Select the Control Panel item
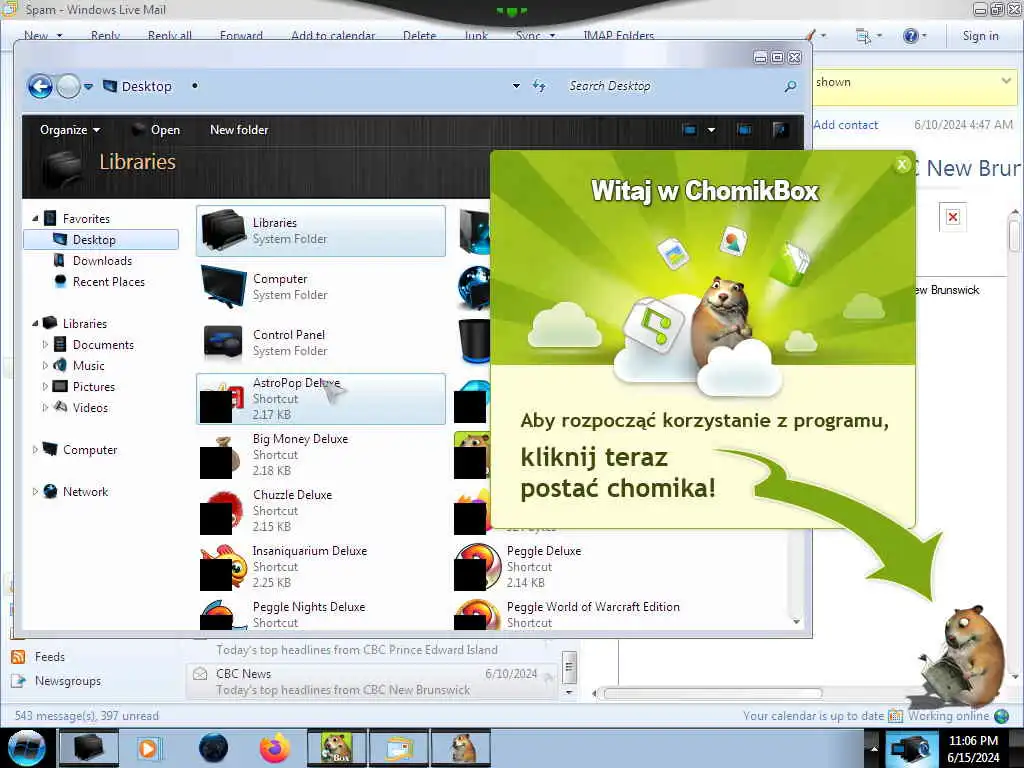Image resolution: width=1024 pixels, height=768 pixels. [x=321, y=342]
